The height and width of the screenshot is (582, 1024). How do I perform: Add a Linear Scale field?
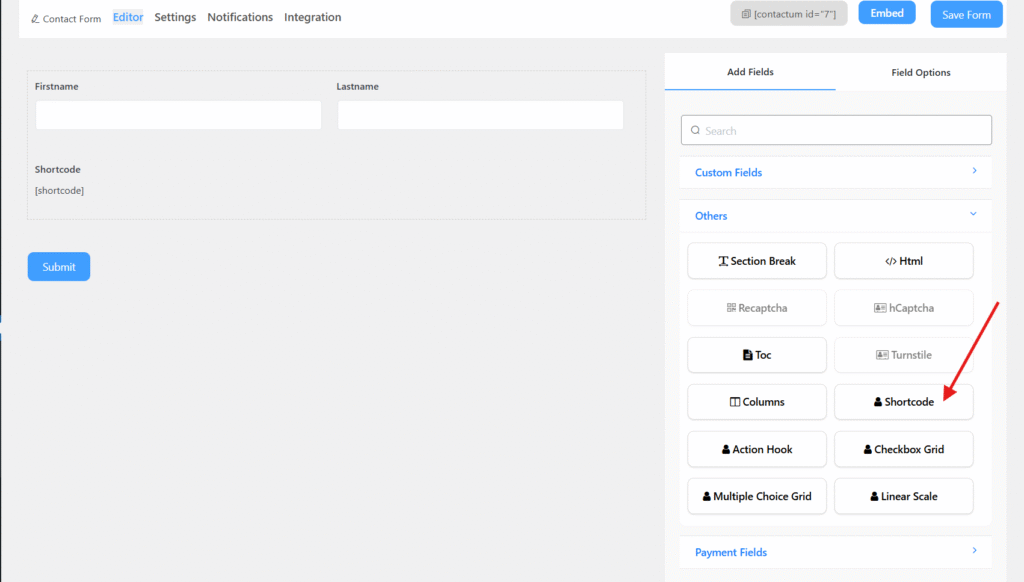(x=903, y=496)
